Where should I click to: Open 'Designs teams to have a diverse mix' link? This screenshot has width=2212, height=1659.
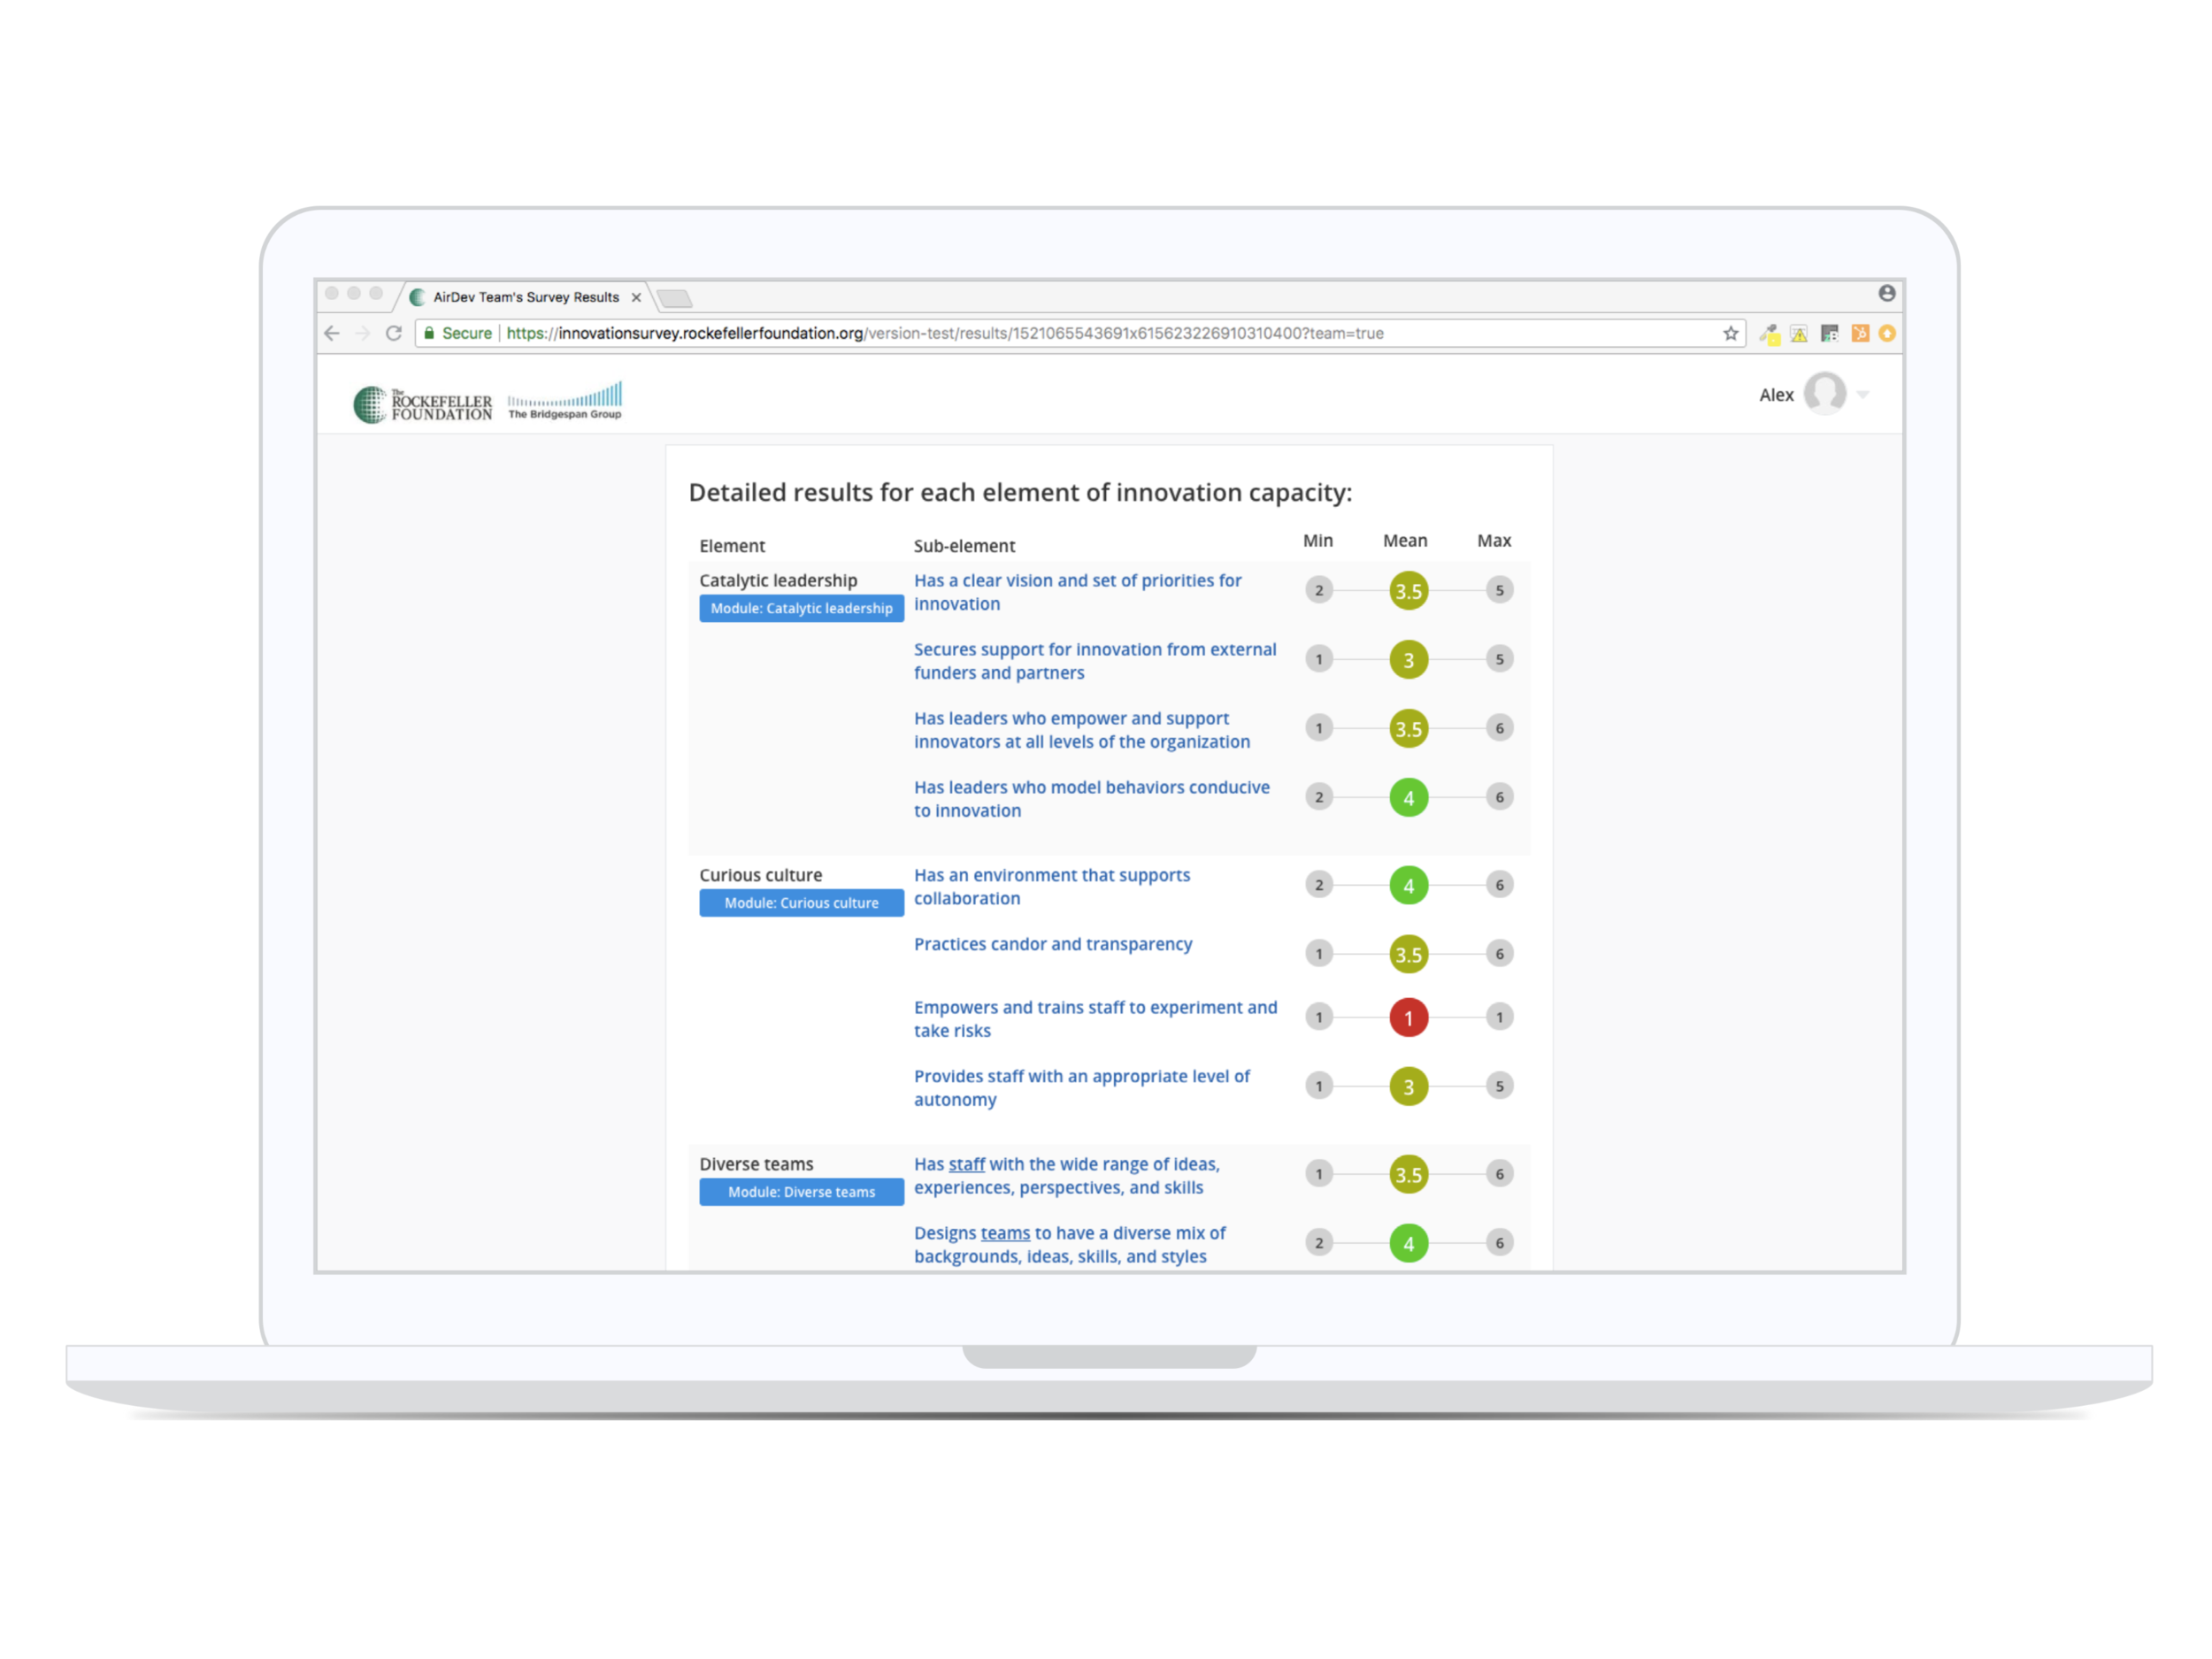1070,1245
